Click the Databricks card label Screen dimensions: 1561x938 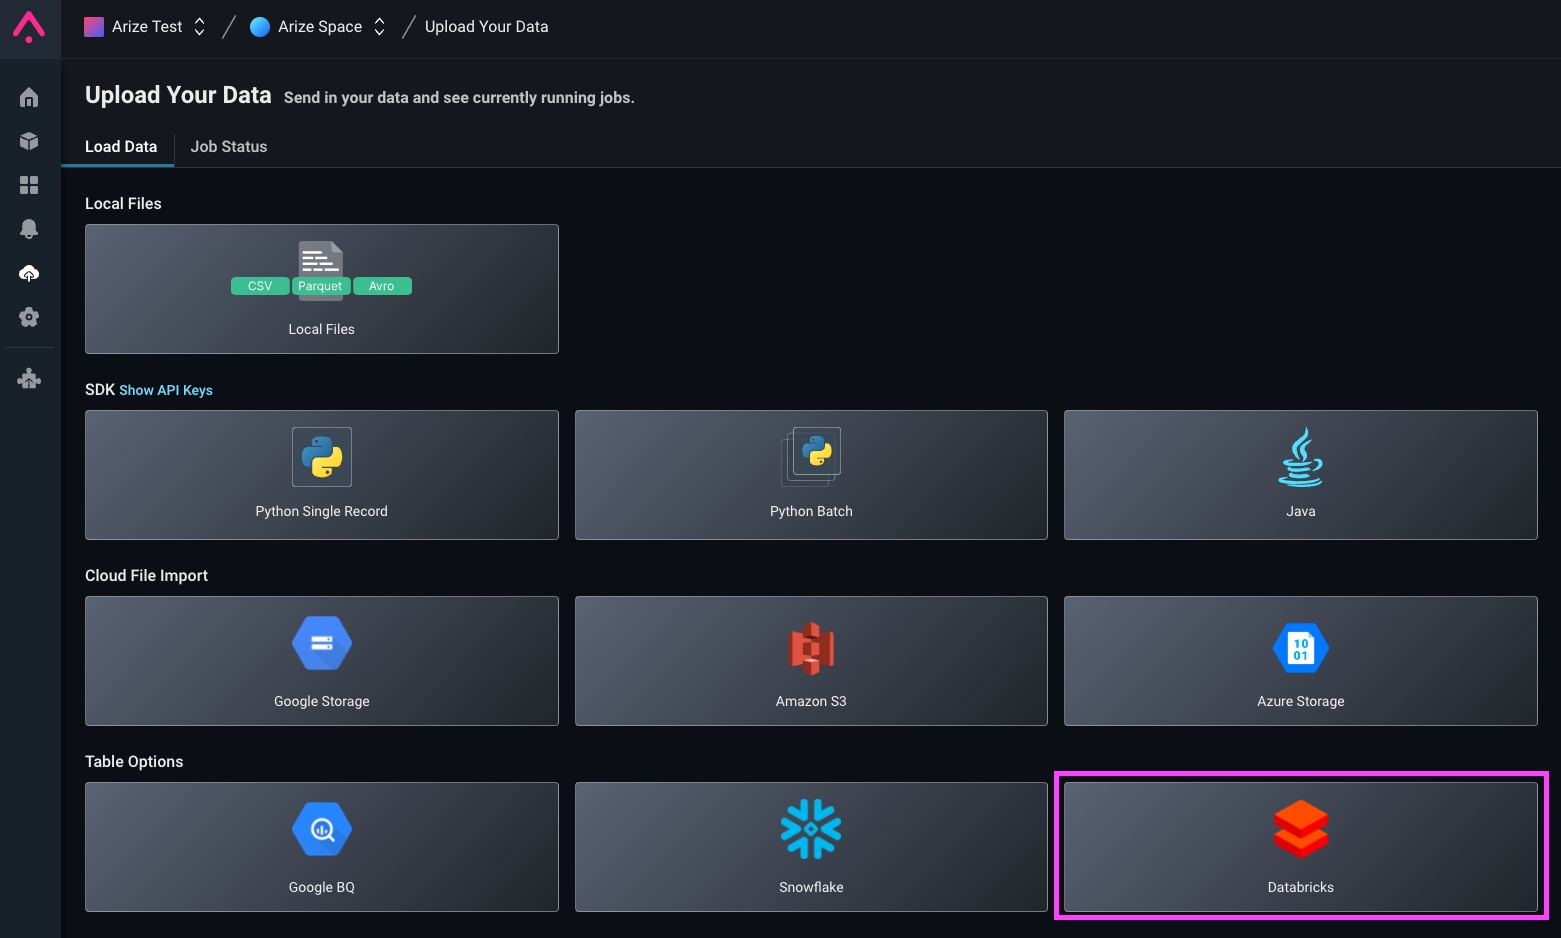point(1300,887)
